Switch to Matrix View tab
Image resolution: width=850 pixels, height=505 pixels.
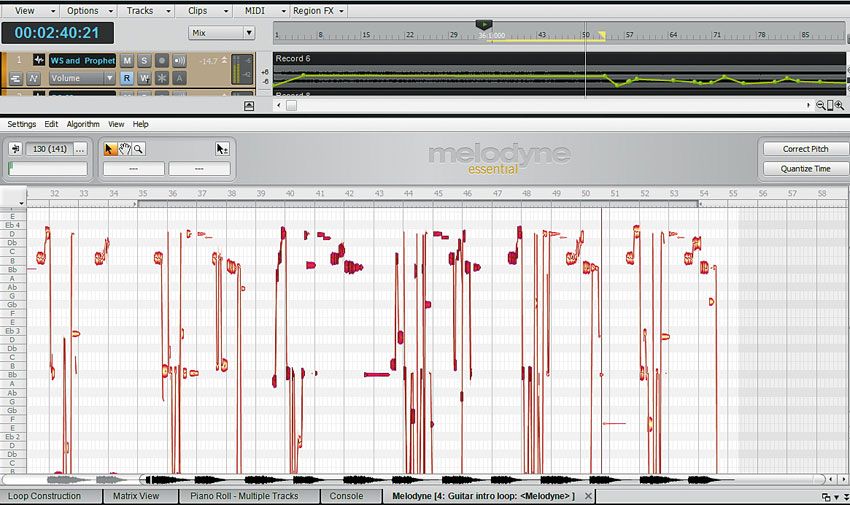click(140, 496)
